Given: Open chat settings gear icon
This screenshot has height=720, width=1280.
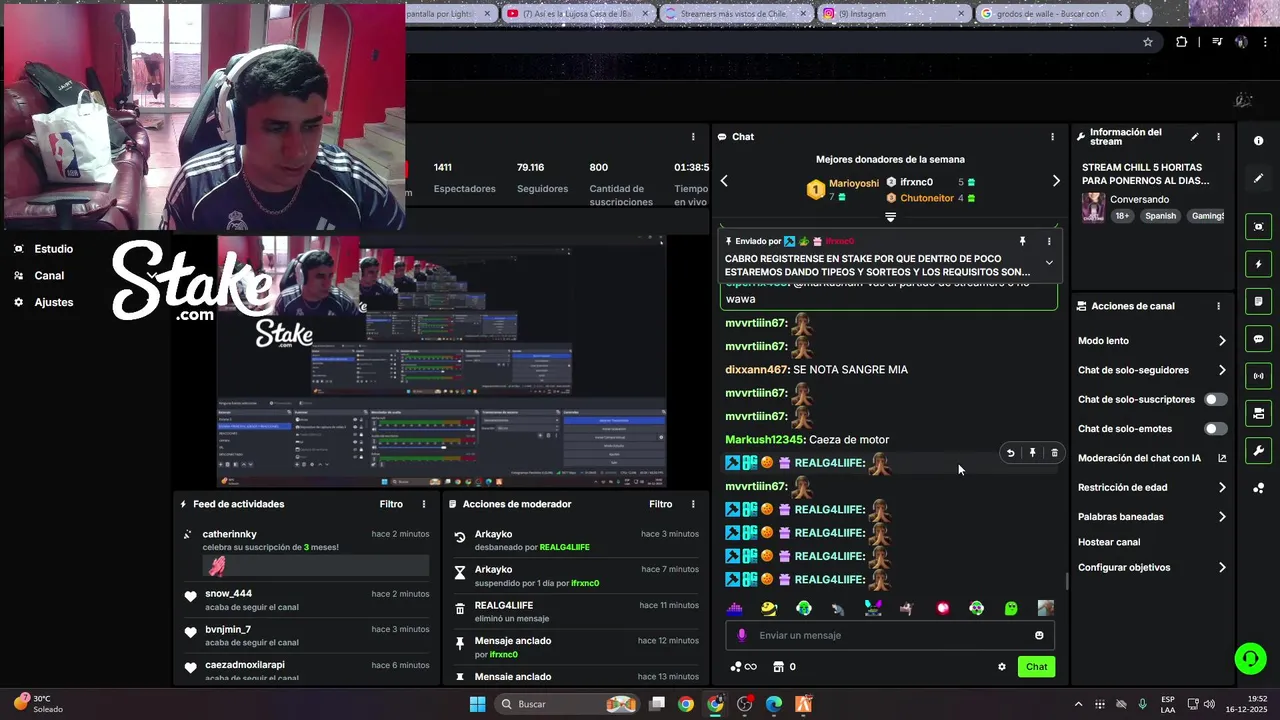Looking at the screenshot, I should (x=1001, y=667).
